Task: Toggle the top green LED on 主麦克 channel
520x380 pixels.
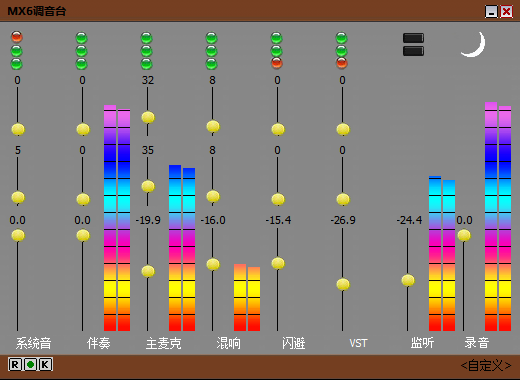Action: 147,38
